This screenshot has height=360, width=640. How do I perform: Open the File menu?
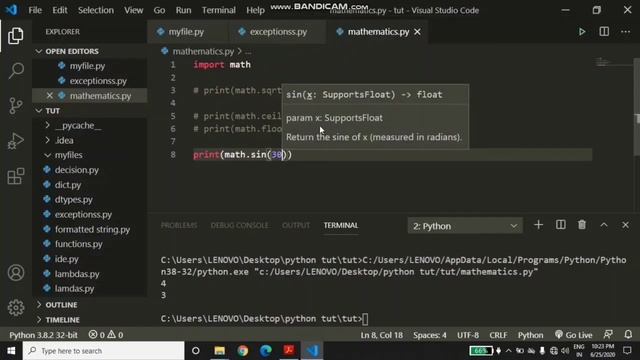(x=35, y=10)
